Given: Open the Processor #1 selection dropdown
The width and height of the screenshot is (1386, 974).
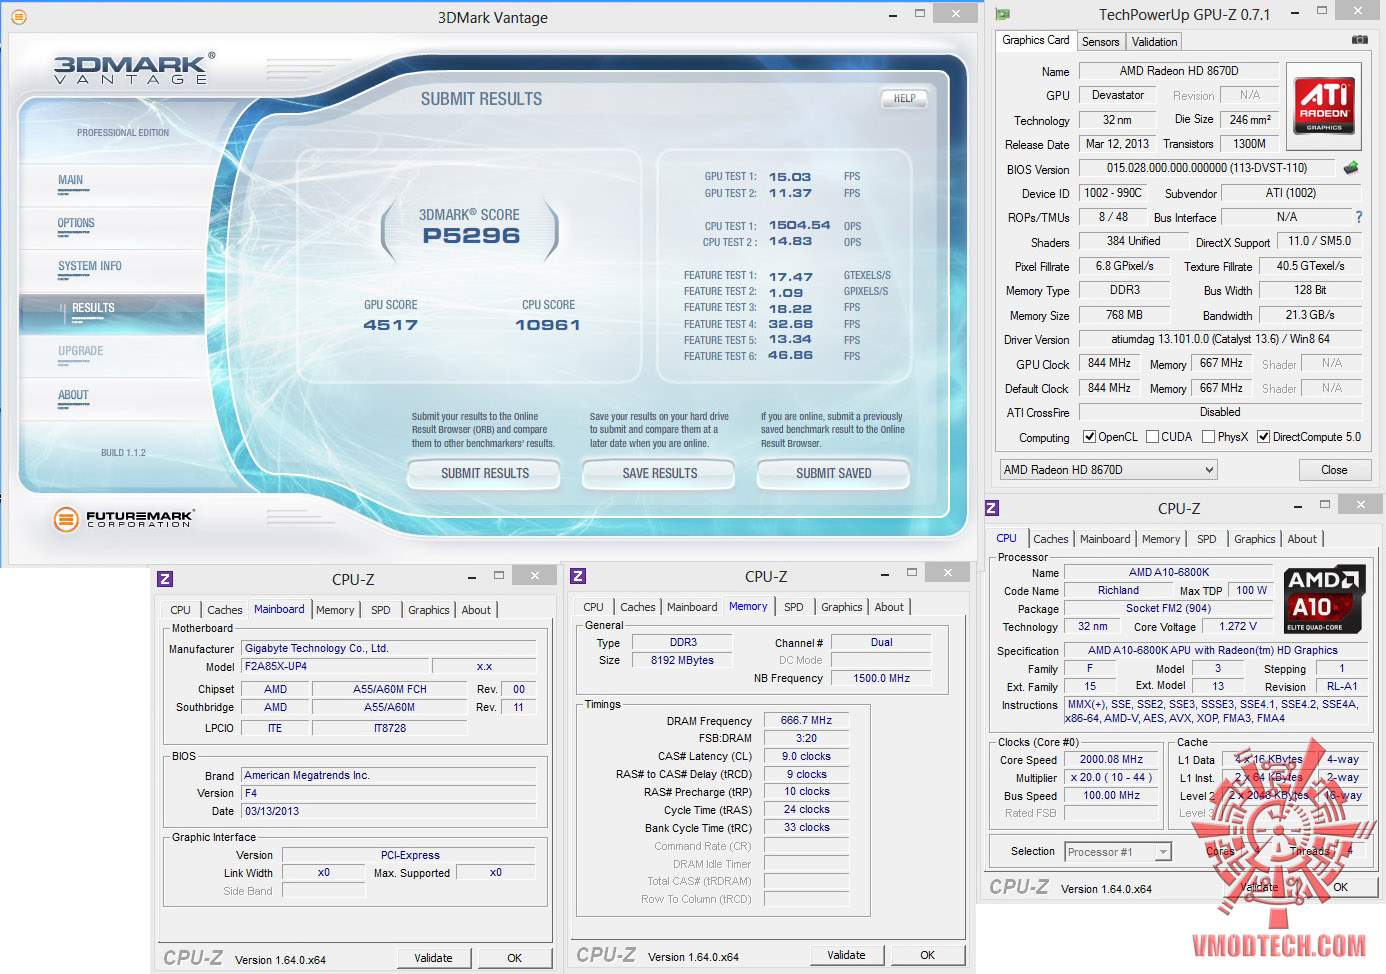Looking at the screenshot, I should tap(1117, 852).
